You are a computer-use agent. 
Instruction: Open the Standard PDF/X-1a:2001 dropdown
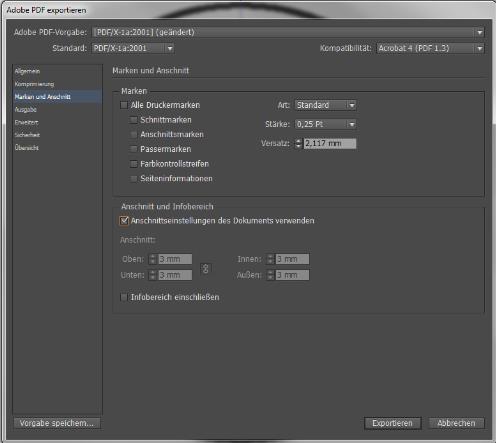click(133, 48)
